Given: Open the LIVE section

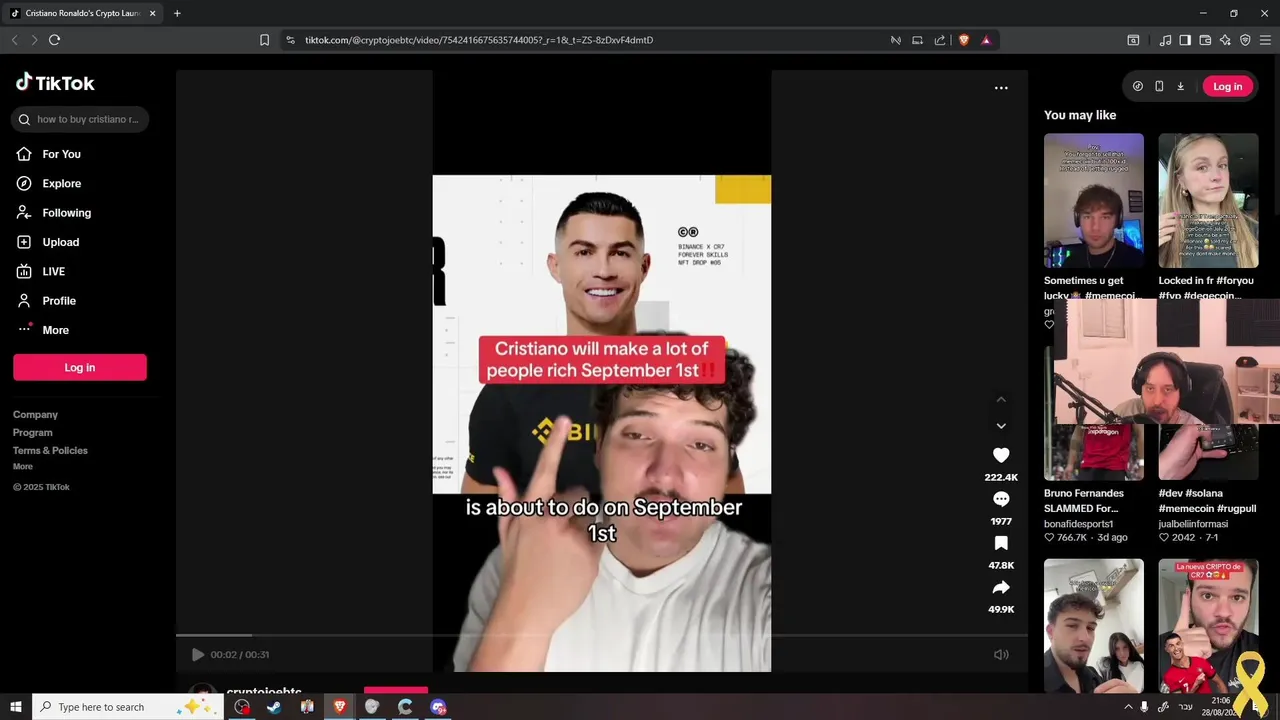Looking at the screenshot, I should [x=53, y=271].
